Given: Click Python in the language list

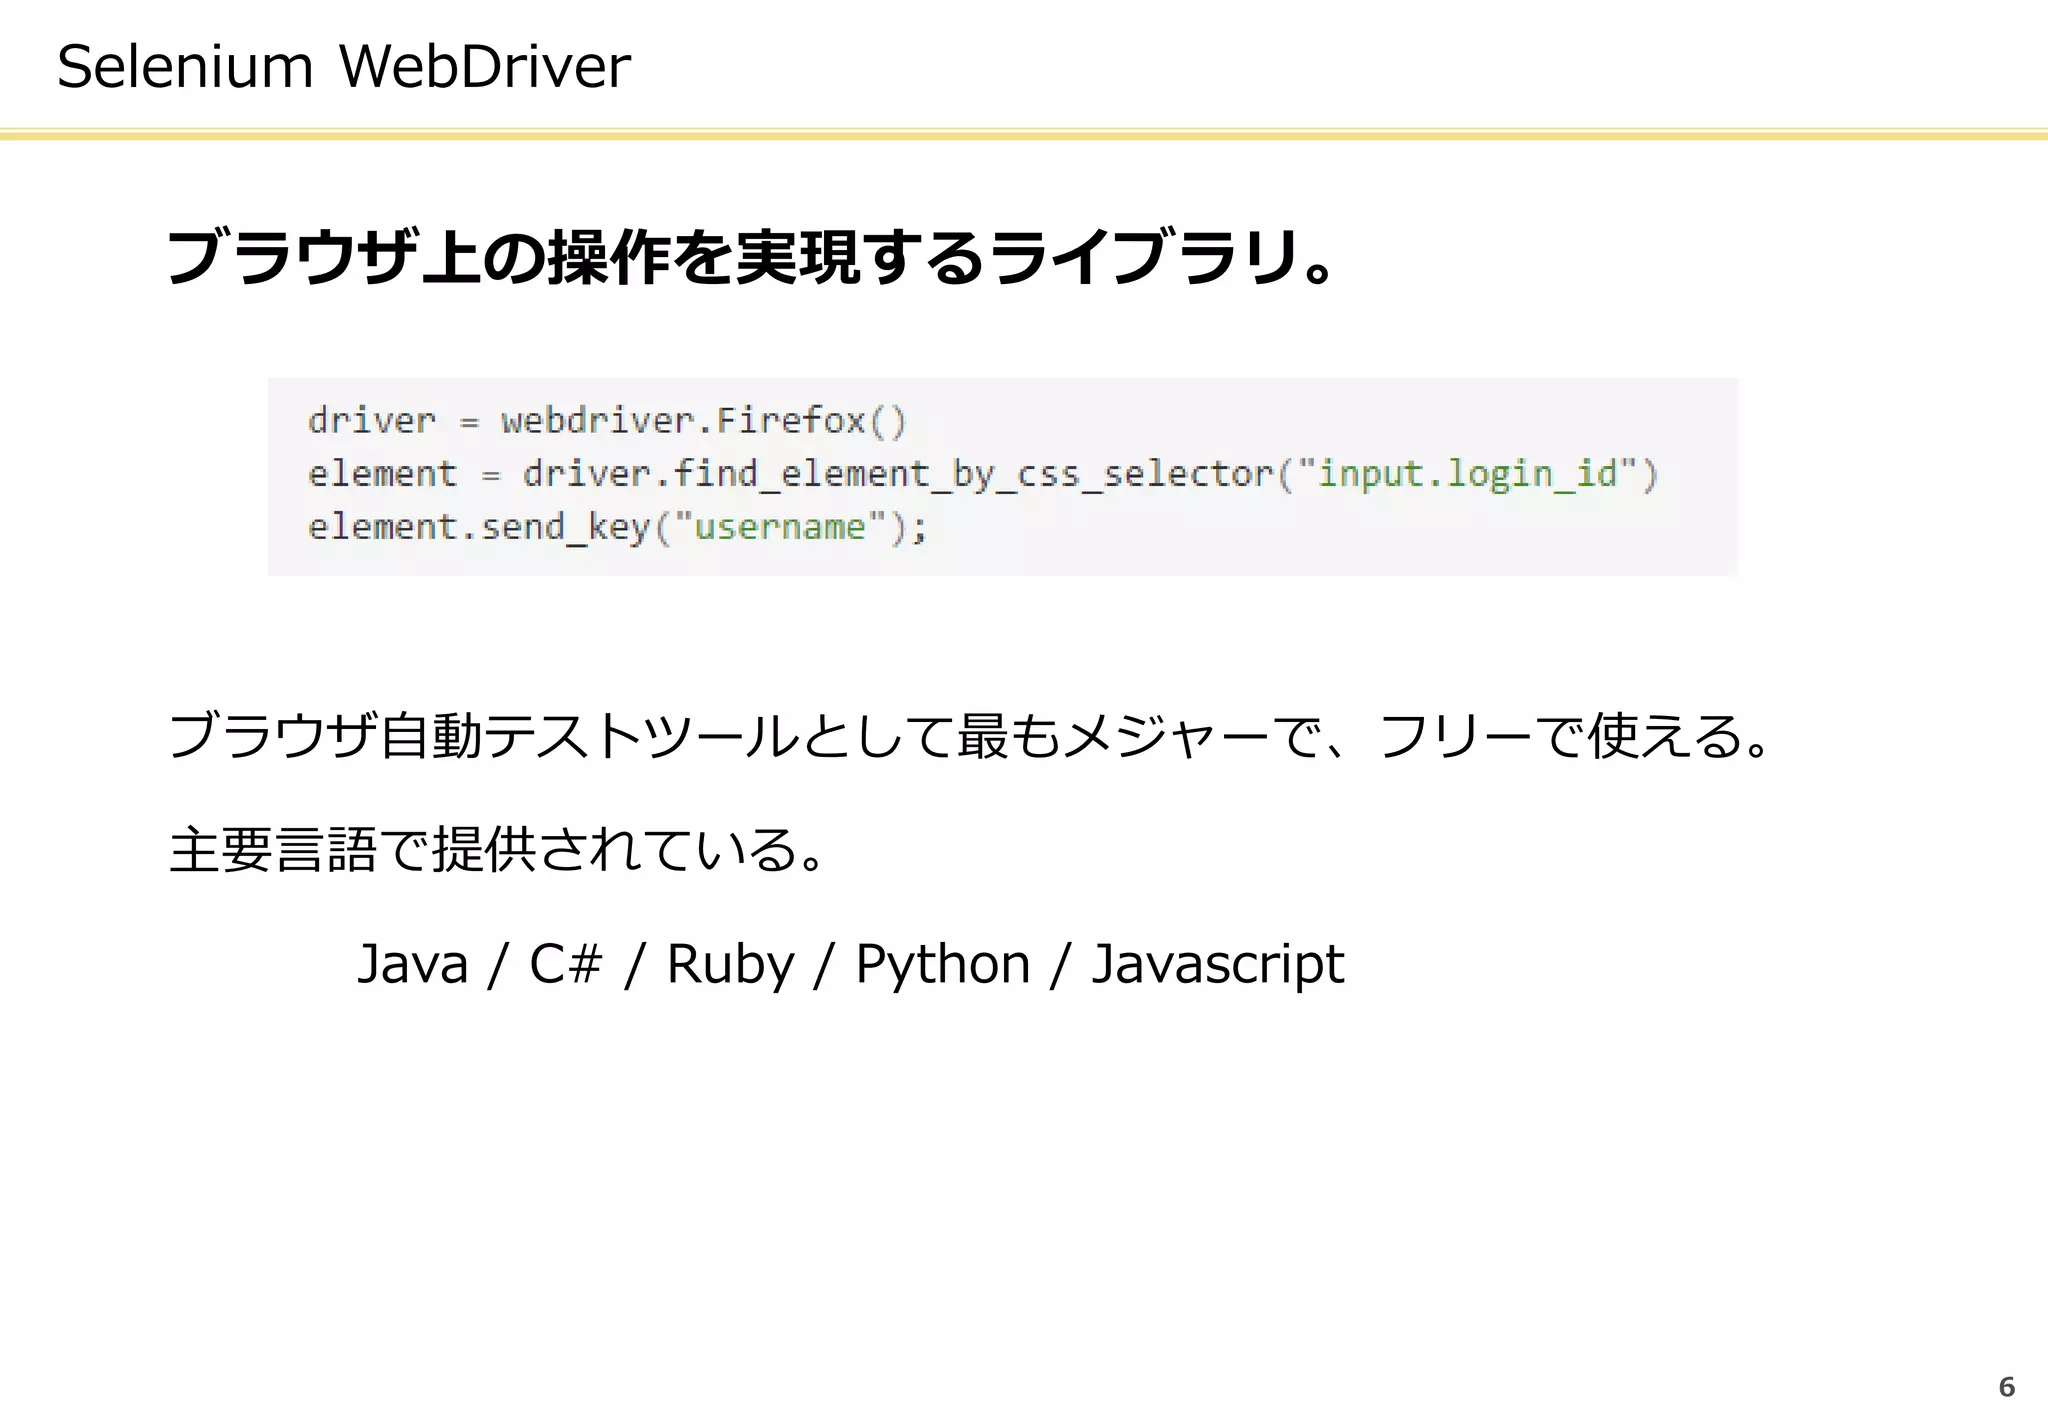Looking at the screenshot, I should point(942,964).
